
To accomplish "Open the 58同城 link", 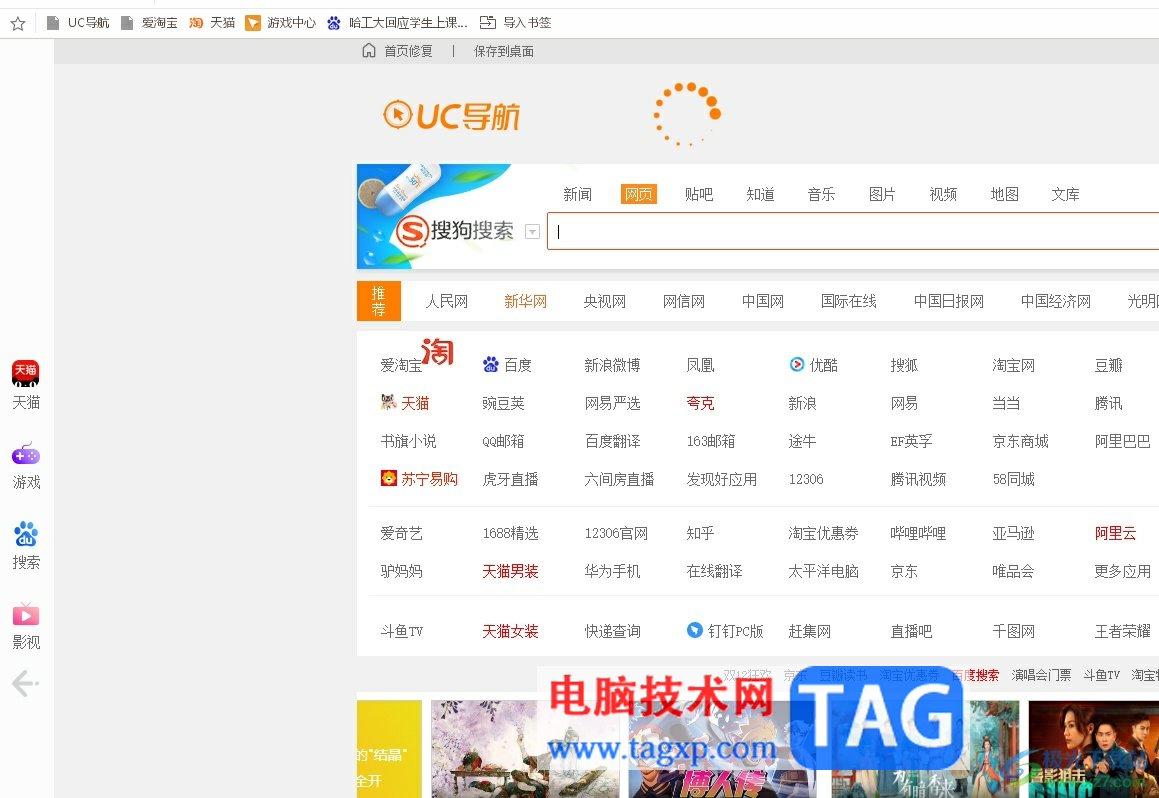I will pyautogui.click(x=1013, y=480).
